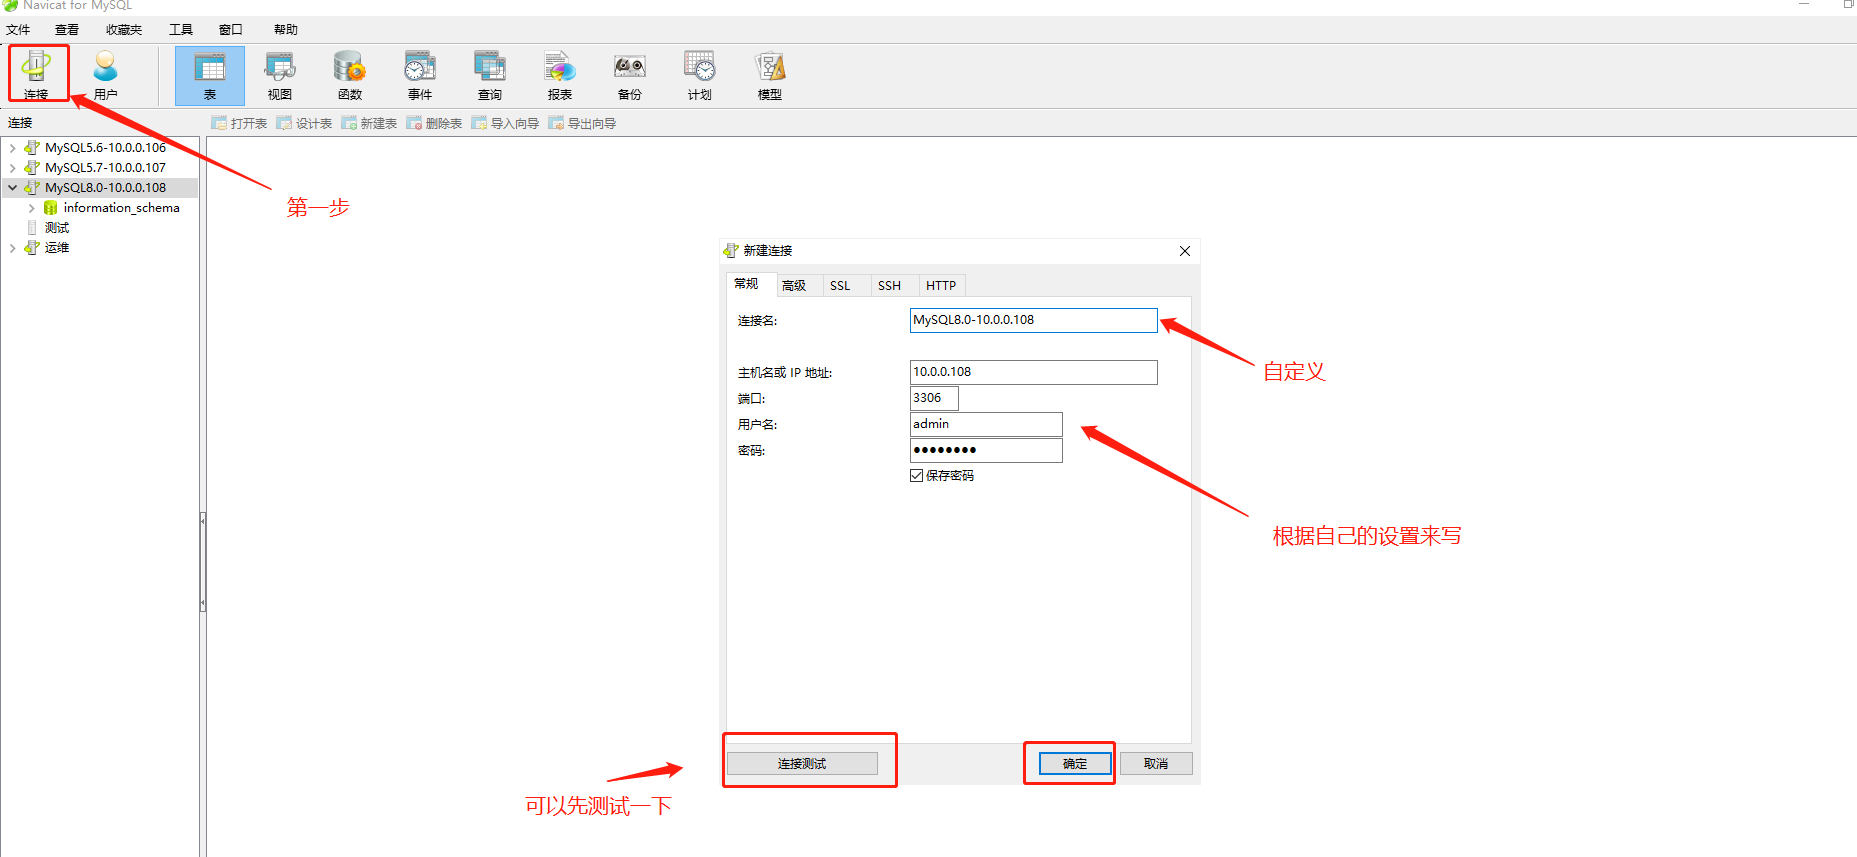Click 导出向导 (Export Wizard) in object toolbar
Image resolution: width=1857 pixels, height=857 pixels.
pyautogui.click(x=582, y=123)
